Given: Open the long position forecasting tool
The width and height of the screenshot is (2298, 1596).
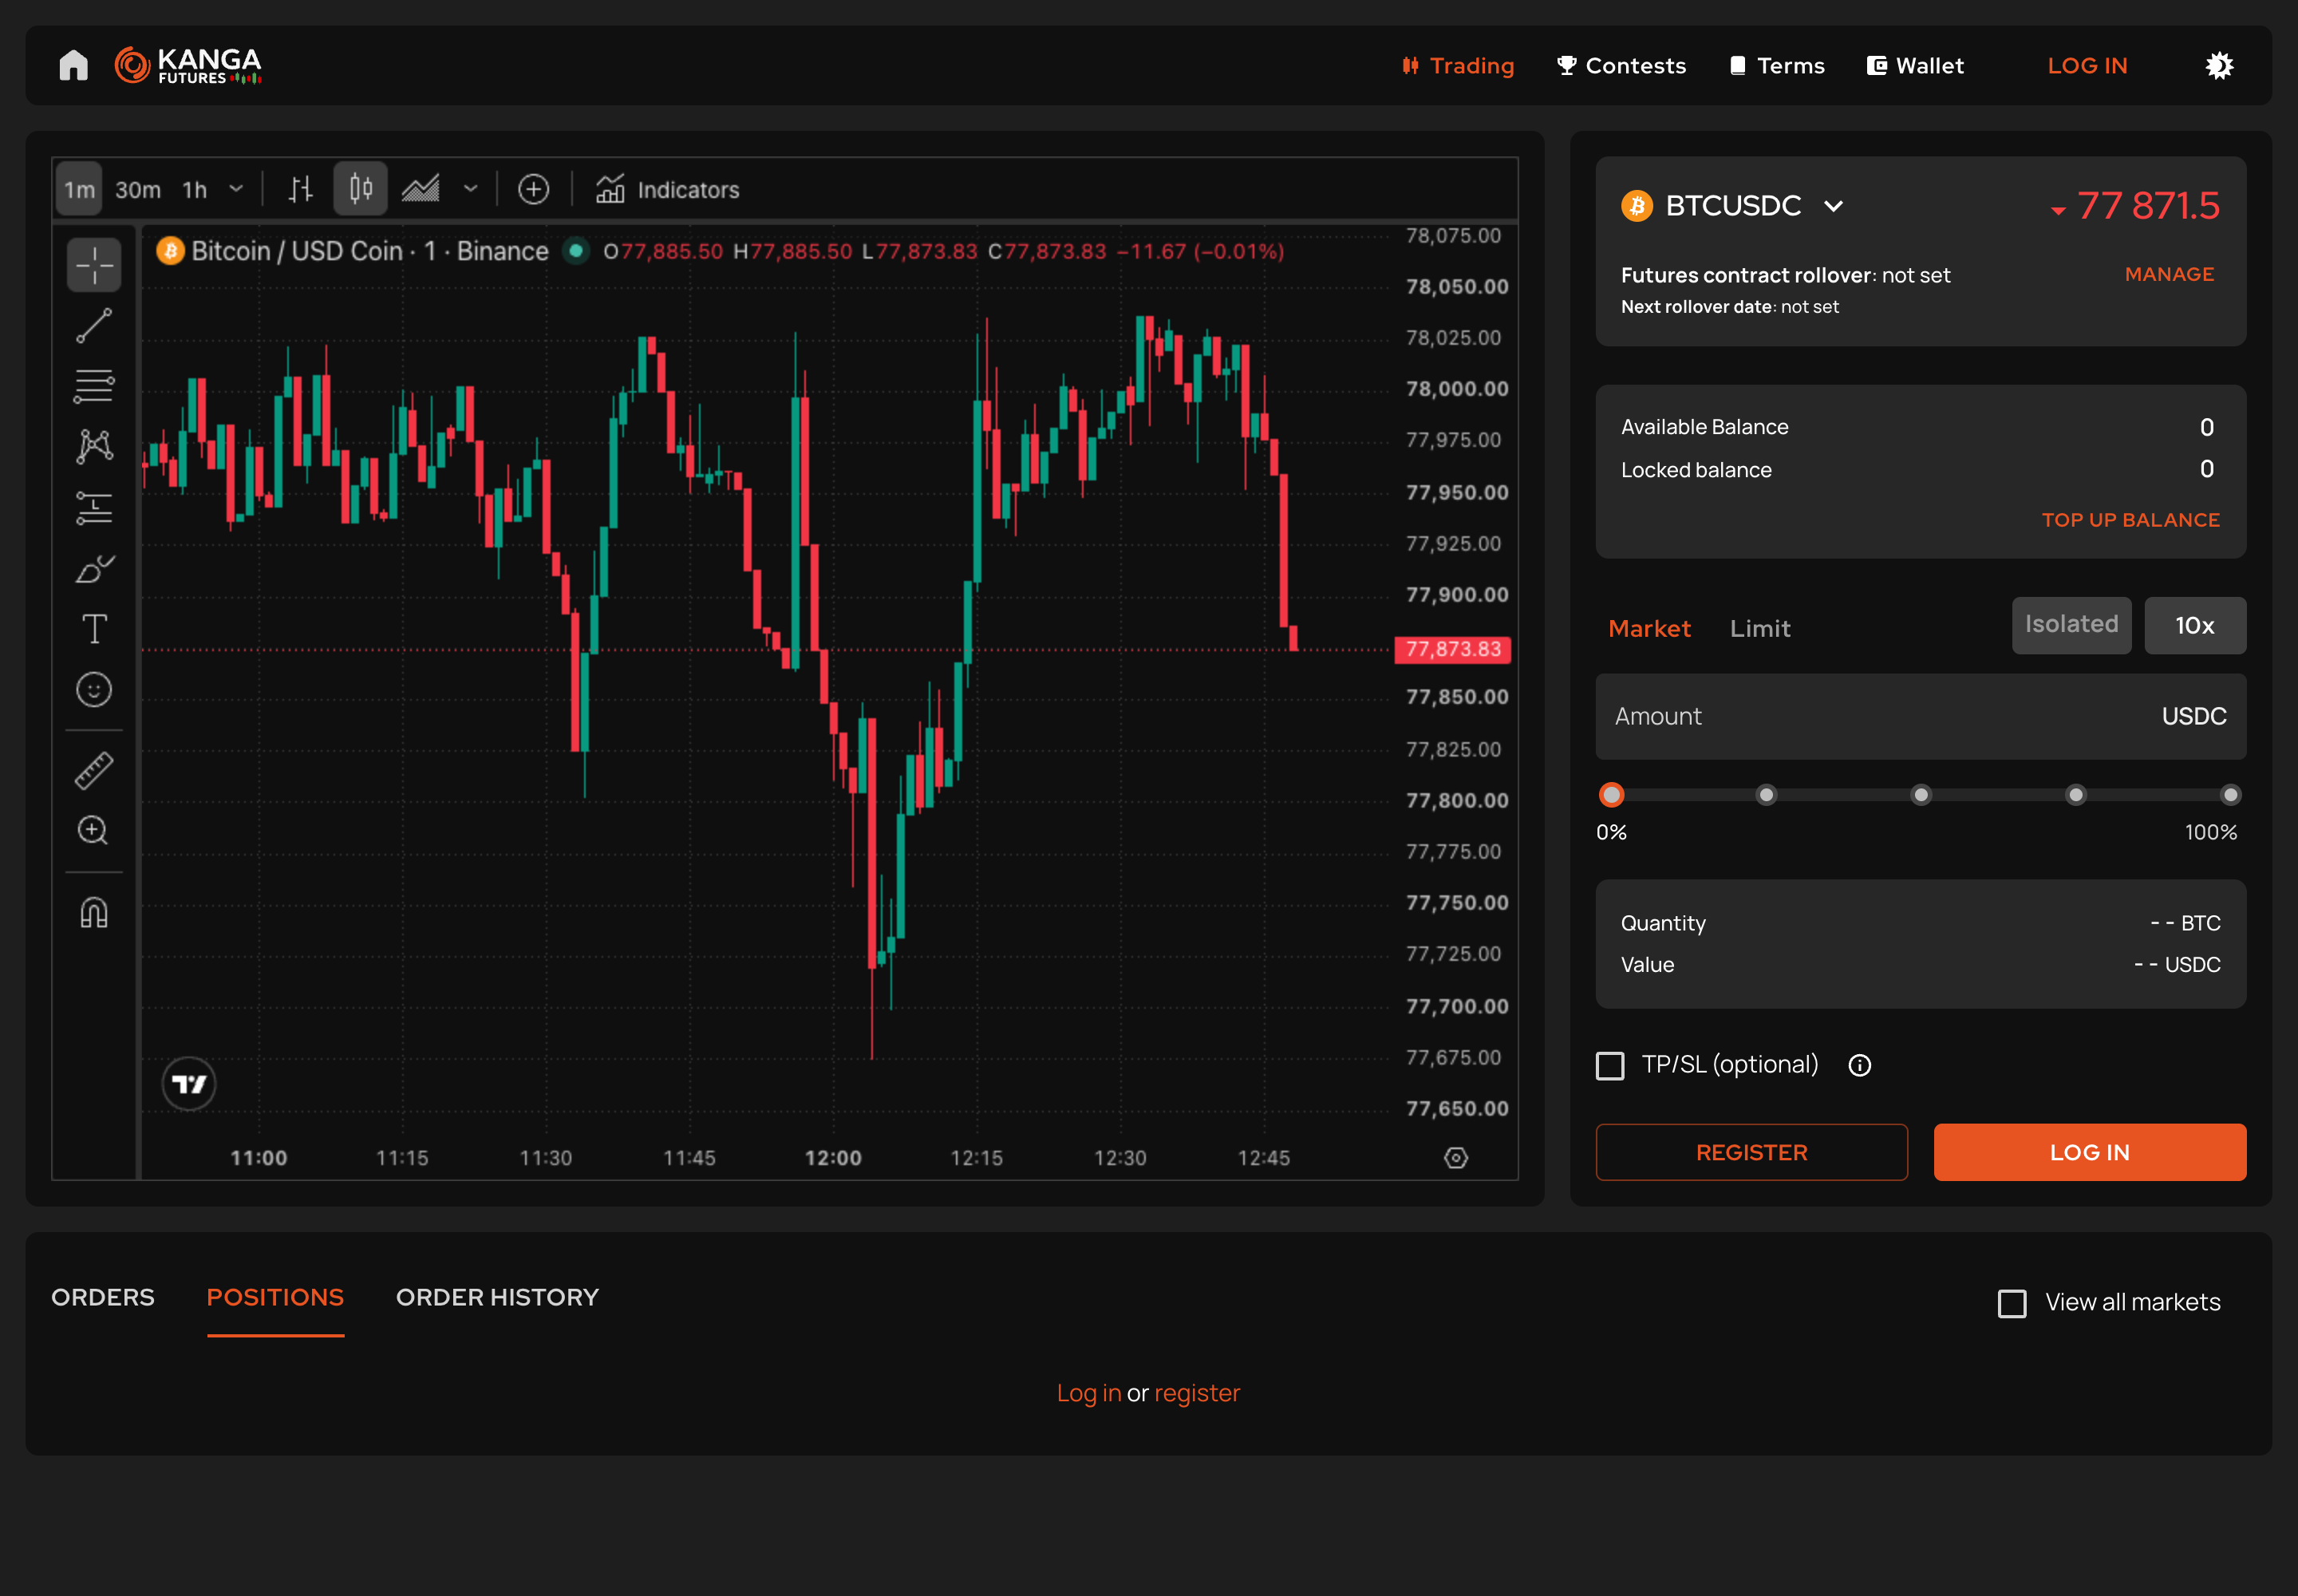Looking at the screenshot, I should click(x=94, y=508).
